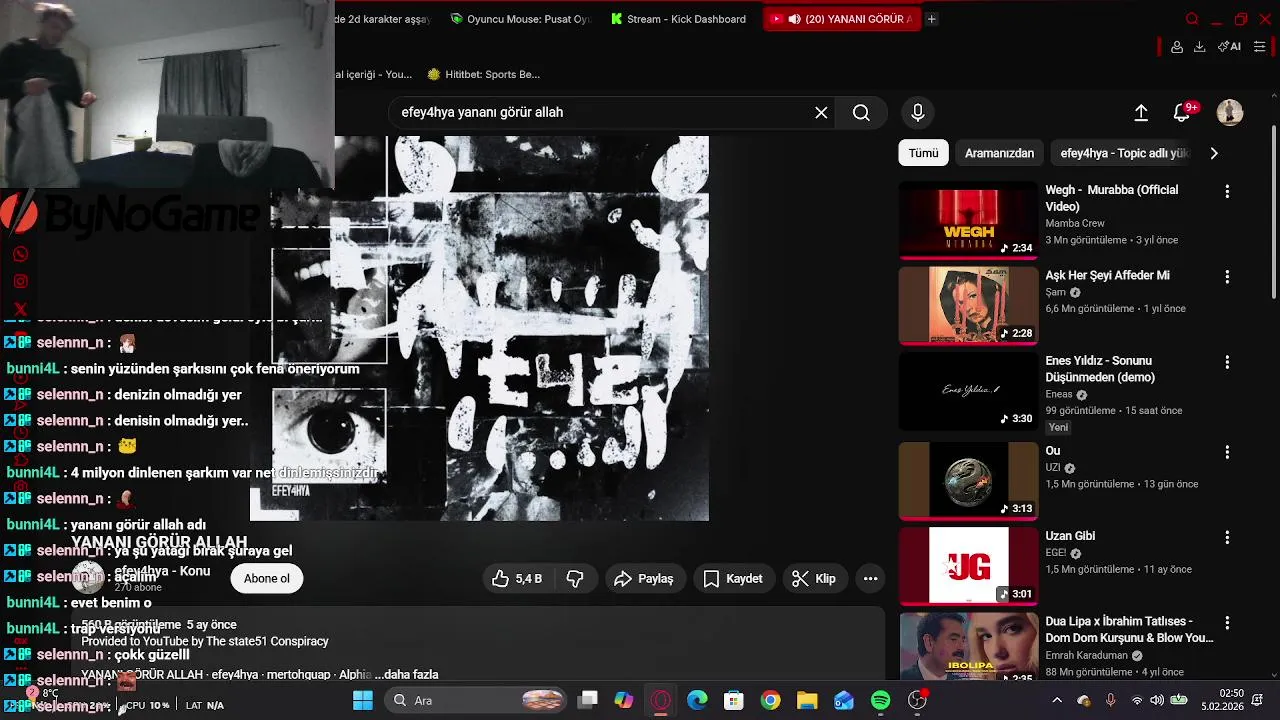Open the browser easy setup sliders icon
This screenshot has height=720, width=1280.
tap(1259, 47)
